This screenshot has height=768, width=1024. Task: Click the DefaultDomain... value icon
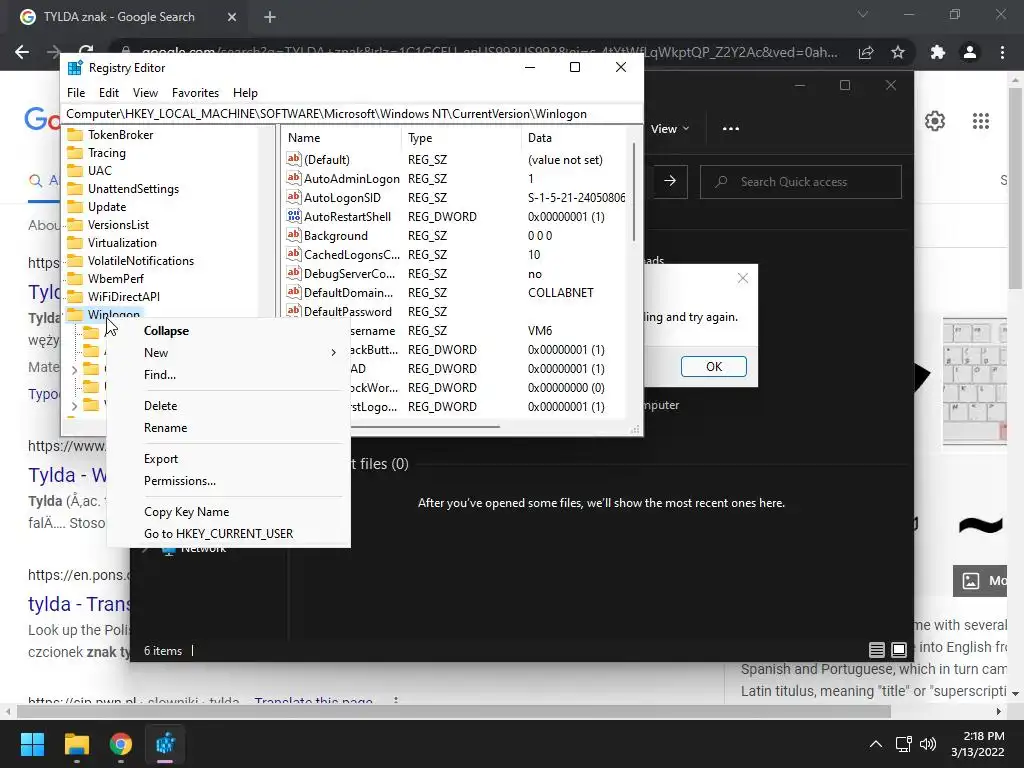pyautogui.click(x=294, y=291)
